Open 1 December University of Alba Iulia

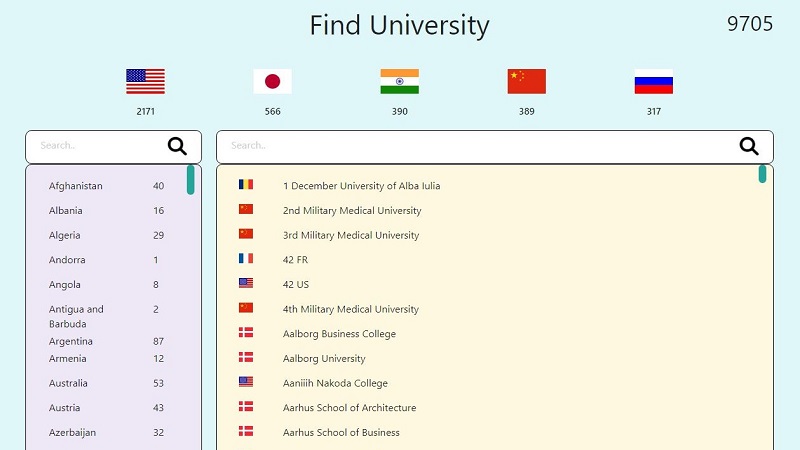click(361, 186)
